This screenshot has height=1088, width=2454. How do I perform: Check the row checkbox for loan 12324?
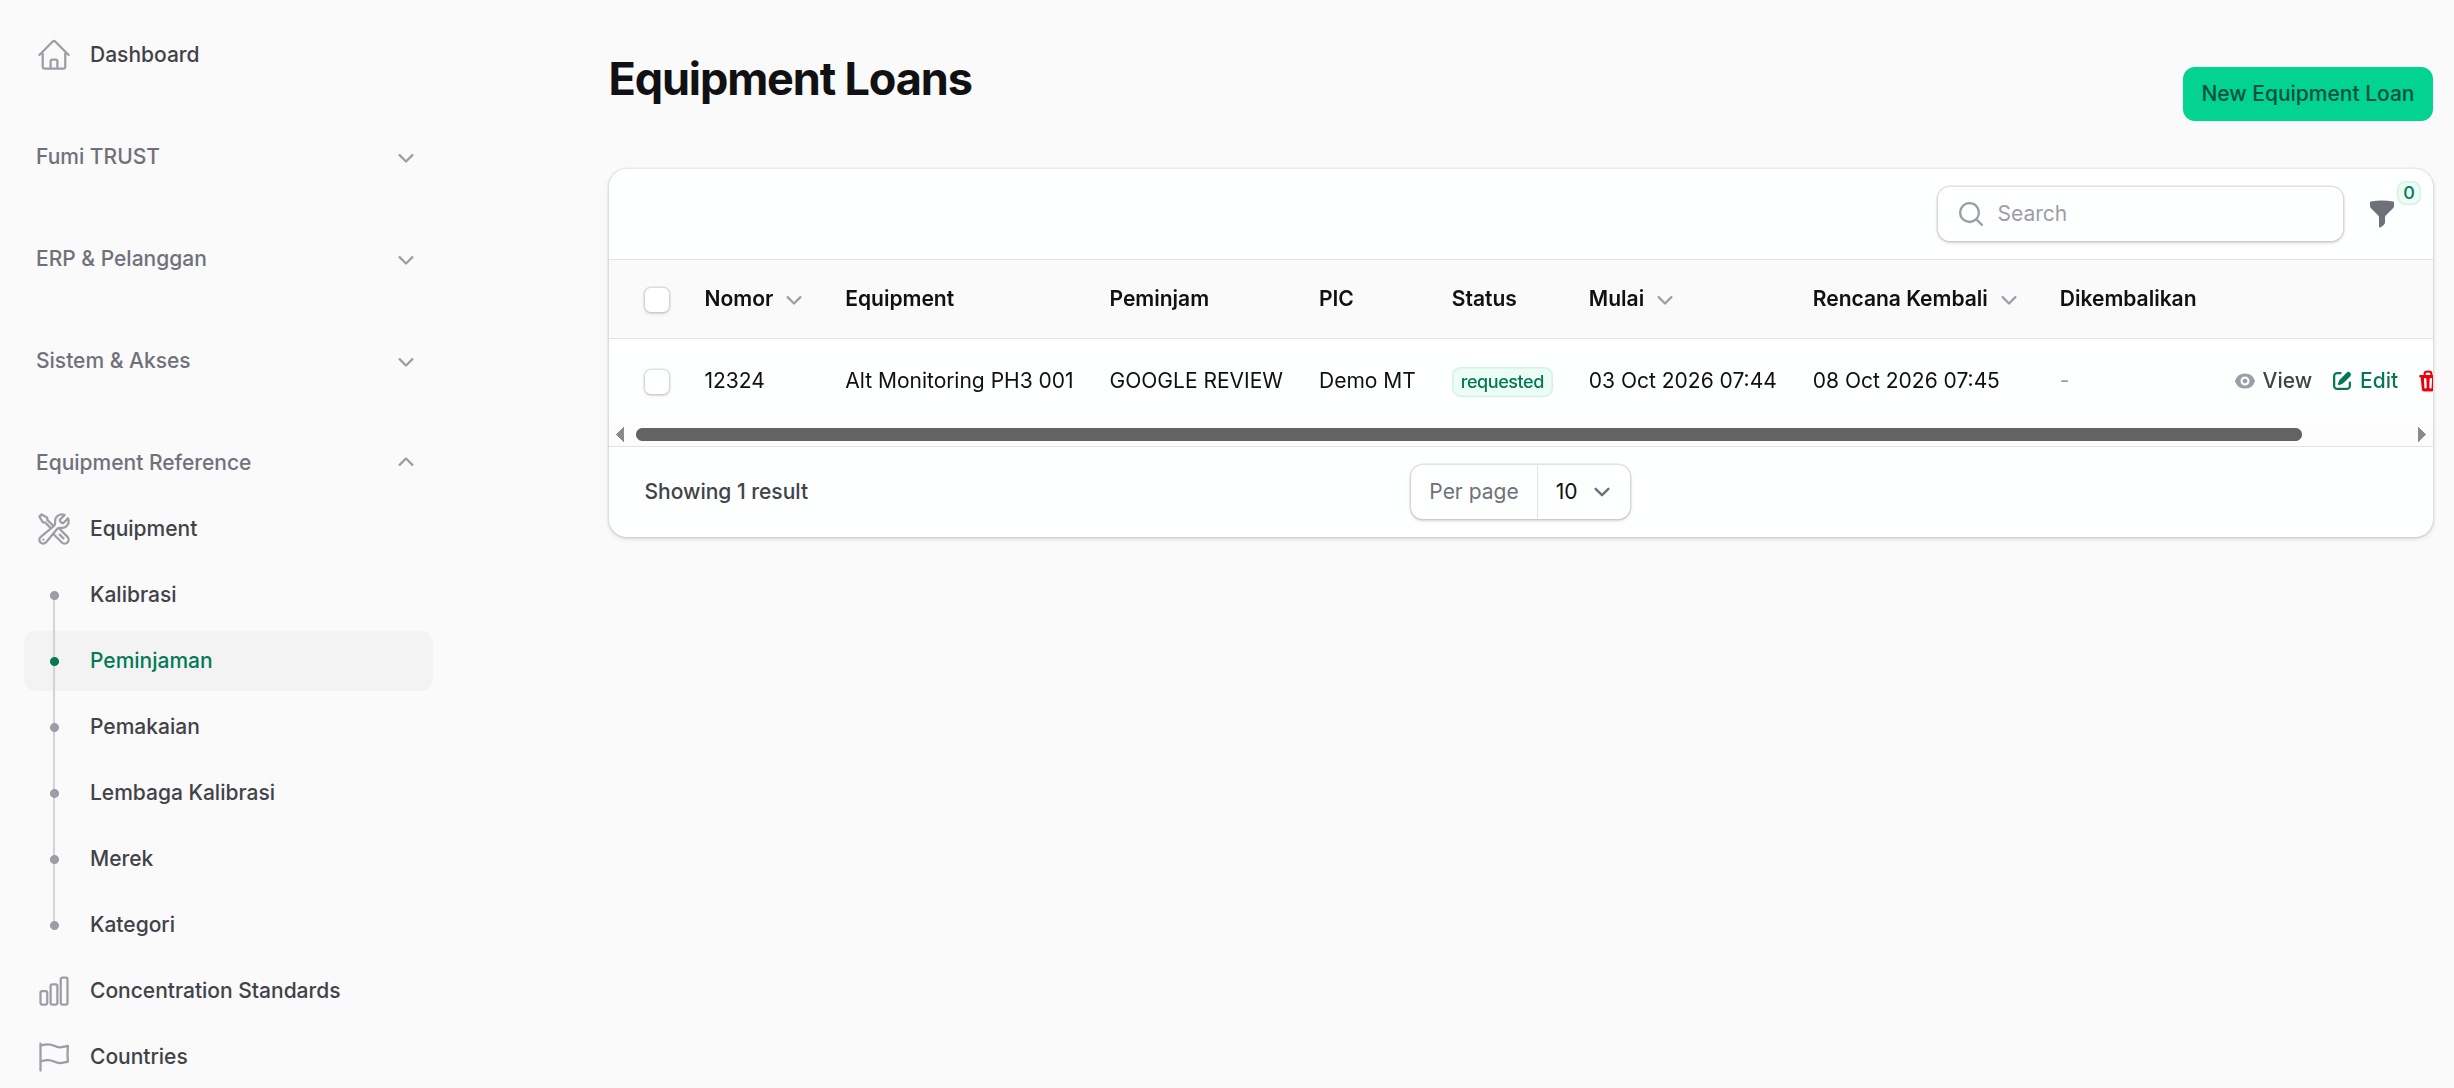[x=657, y=382]
